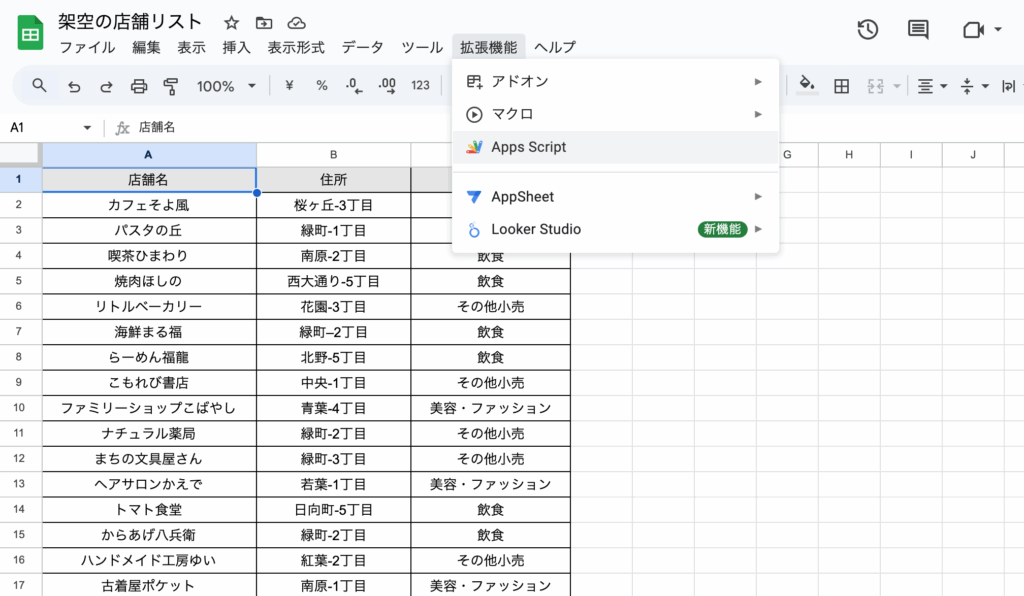Start a video call meeting
The image size is (1024, 596).
coord(975,29)
